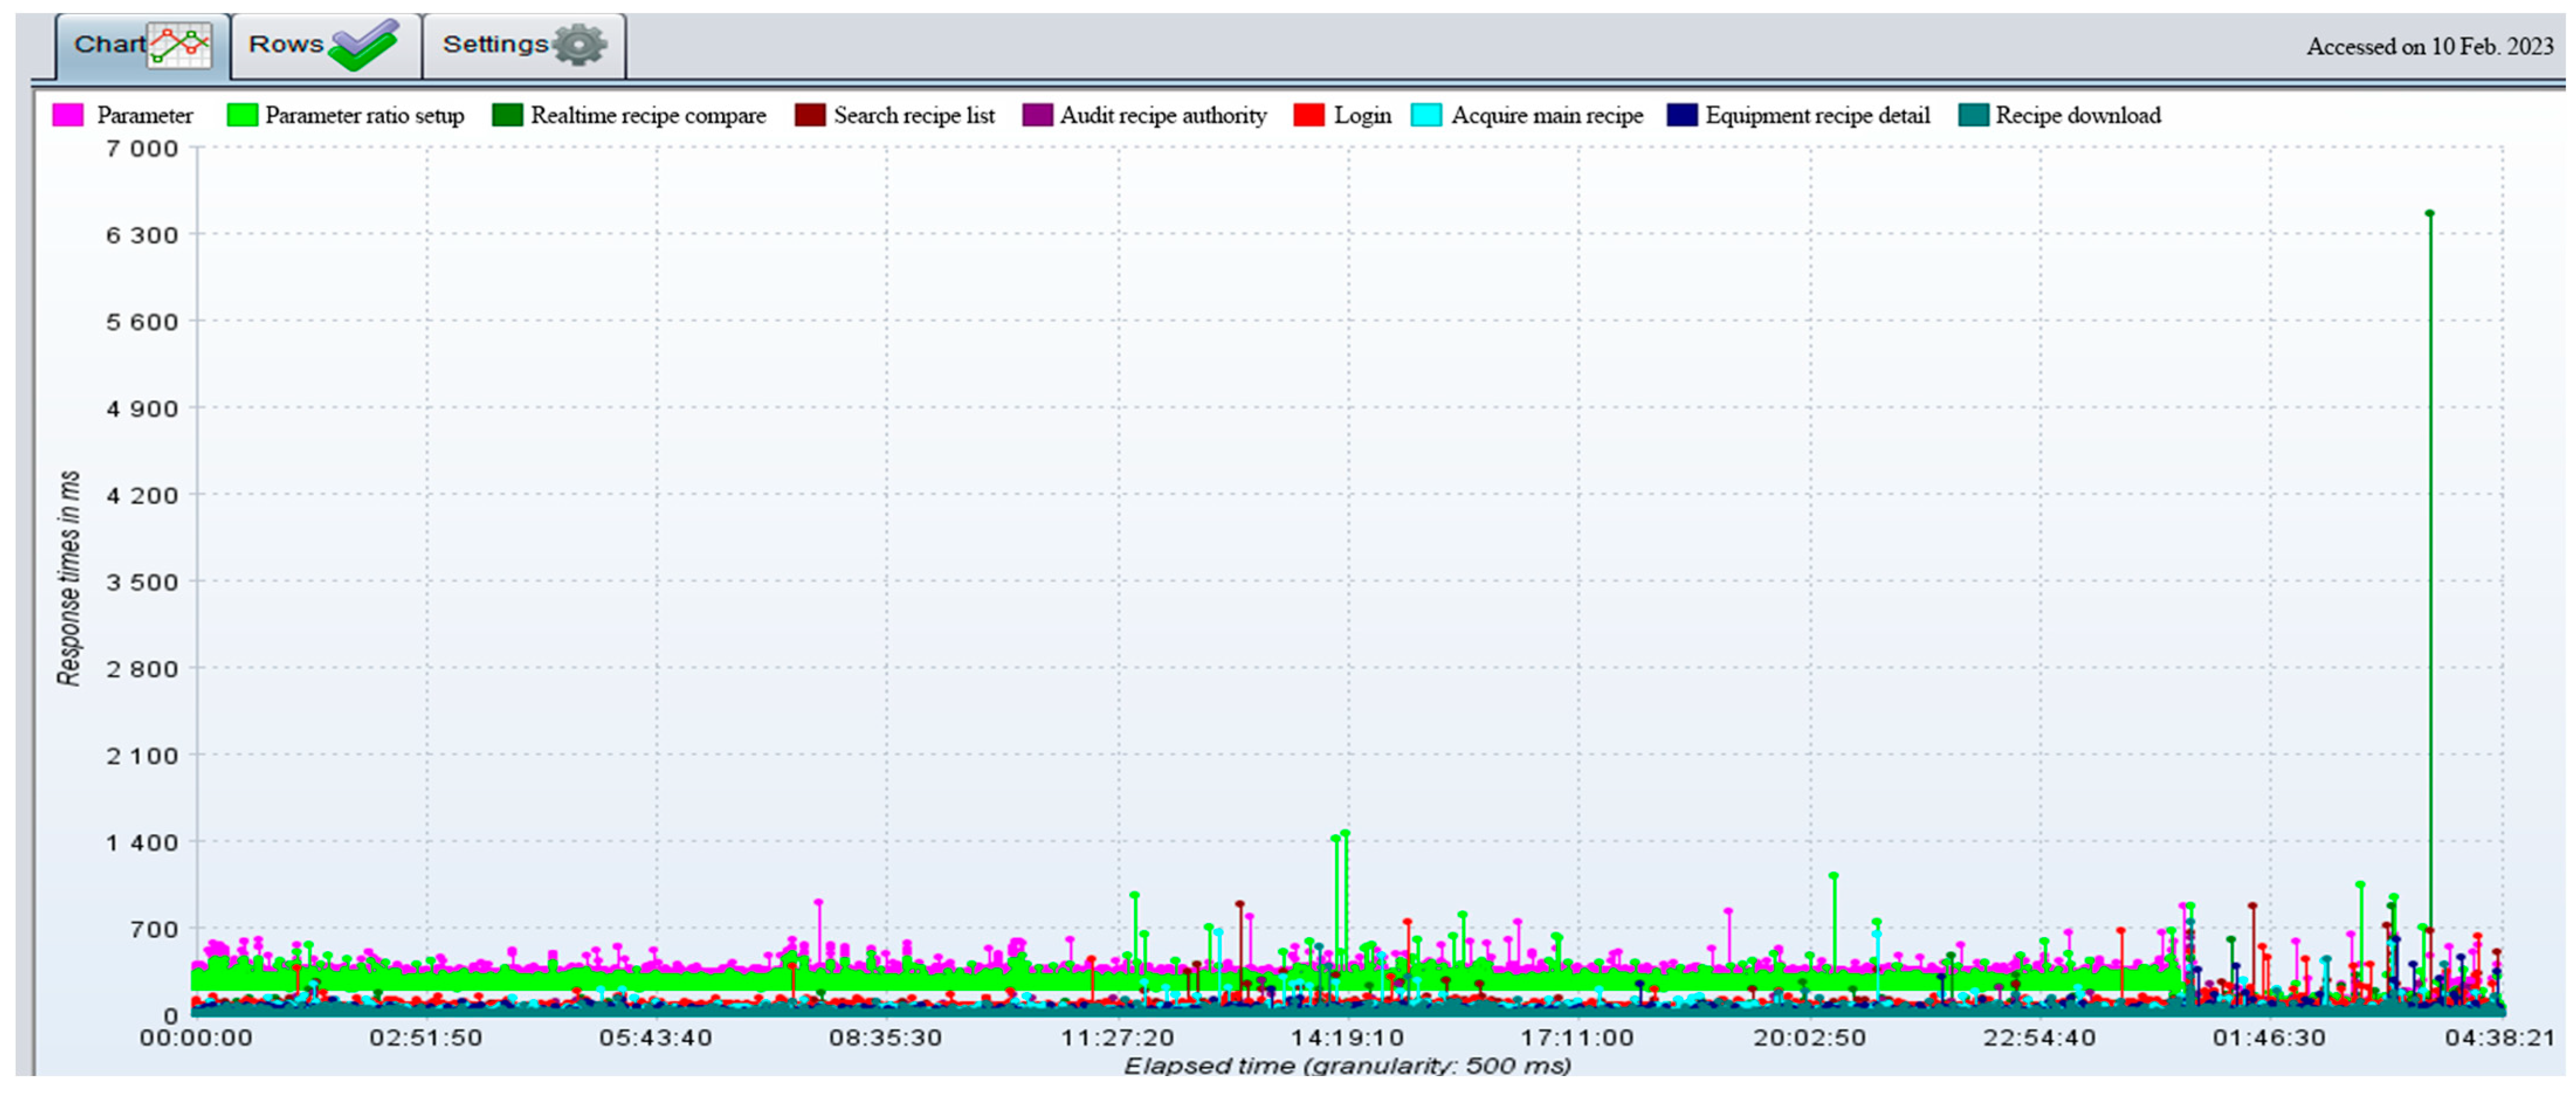The width and height of the screenshot is (2576, 1096).
Task: Switch to the Rows tab
Action: pyautogui.click(x=286, y=45)
